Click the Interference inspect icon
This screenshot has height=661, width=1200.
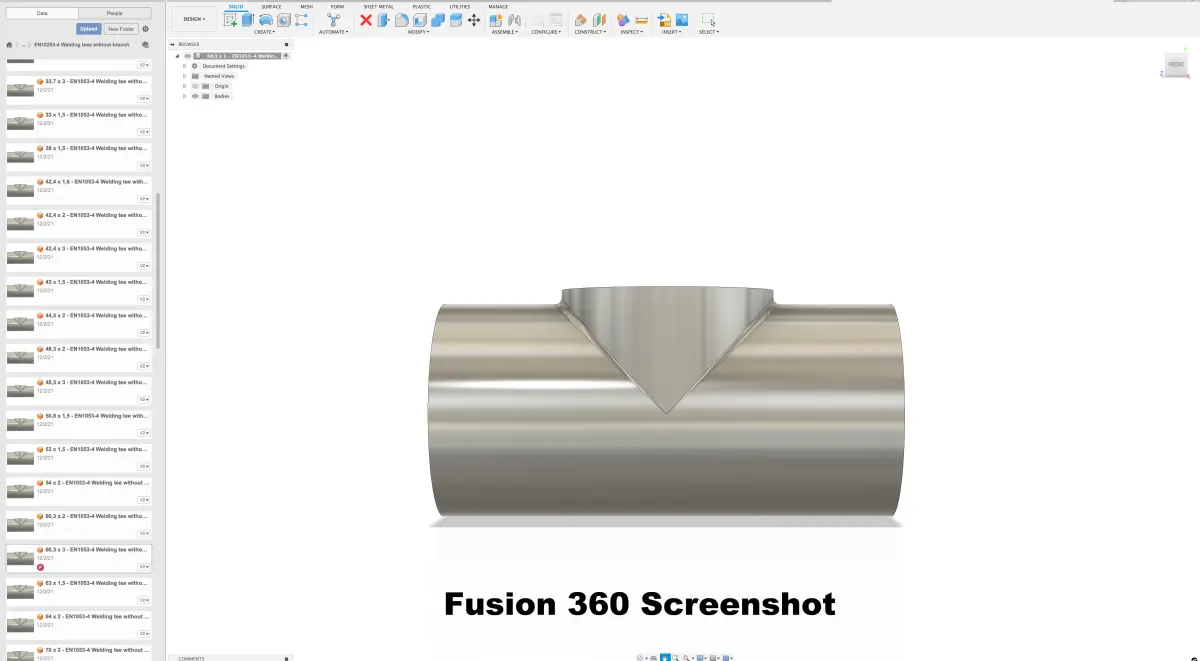pos(623,20)
